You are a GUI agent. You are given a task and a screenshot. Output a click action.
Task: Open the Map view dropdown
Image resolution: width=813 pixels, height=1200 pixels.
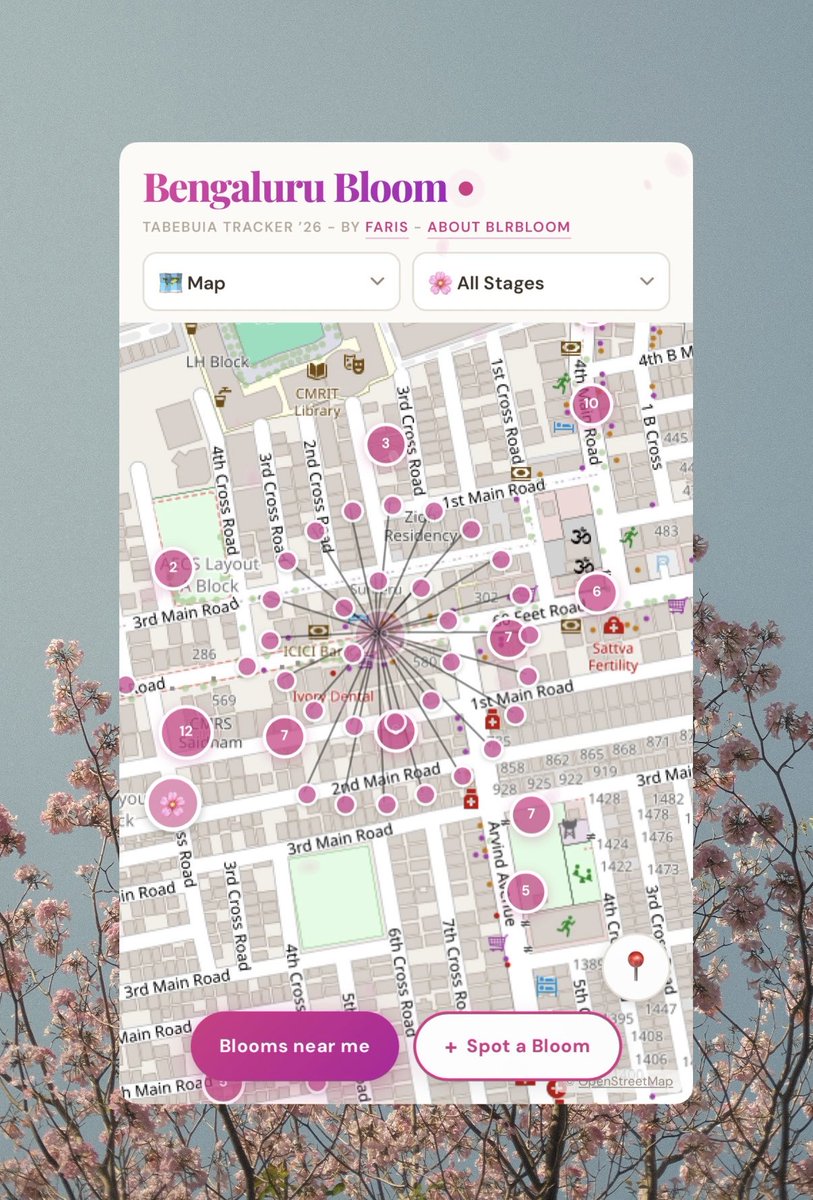pos(271,282)
